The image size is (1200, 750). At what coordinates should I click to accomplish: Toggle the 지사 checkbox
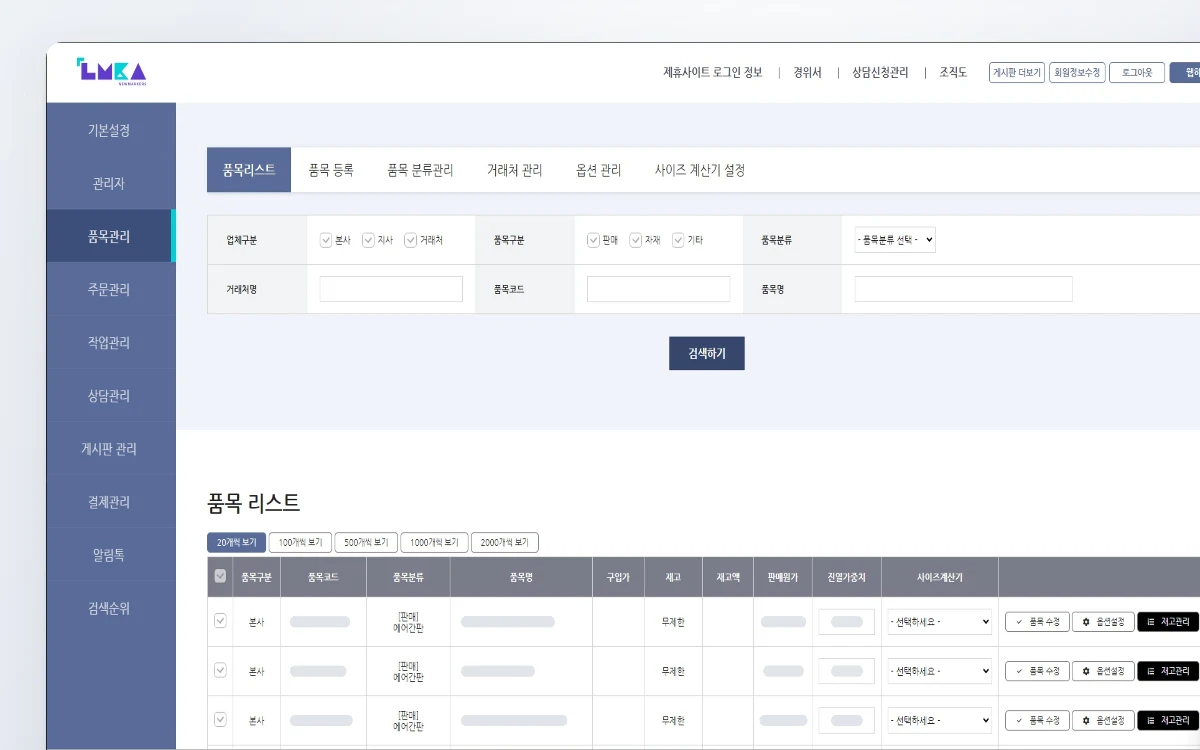tap(368, 240)
